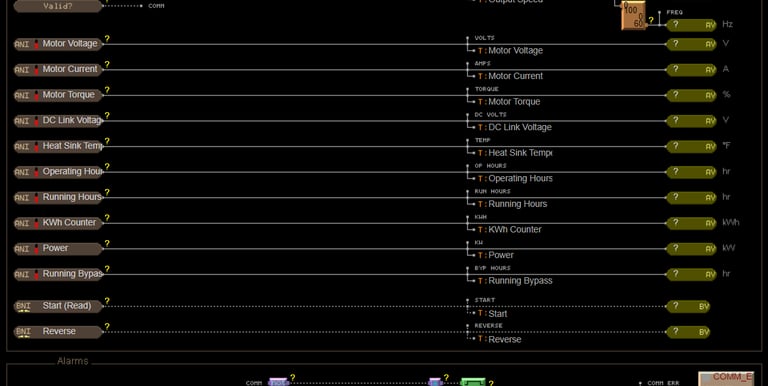Viewport: 768px width, 386px height.
Task: Select the Motor Current ANI input block
Action: coord(58,70)
